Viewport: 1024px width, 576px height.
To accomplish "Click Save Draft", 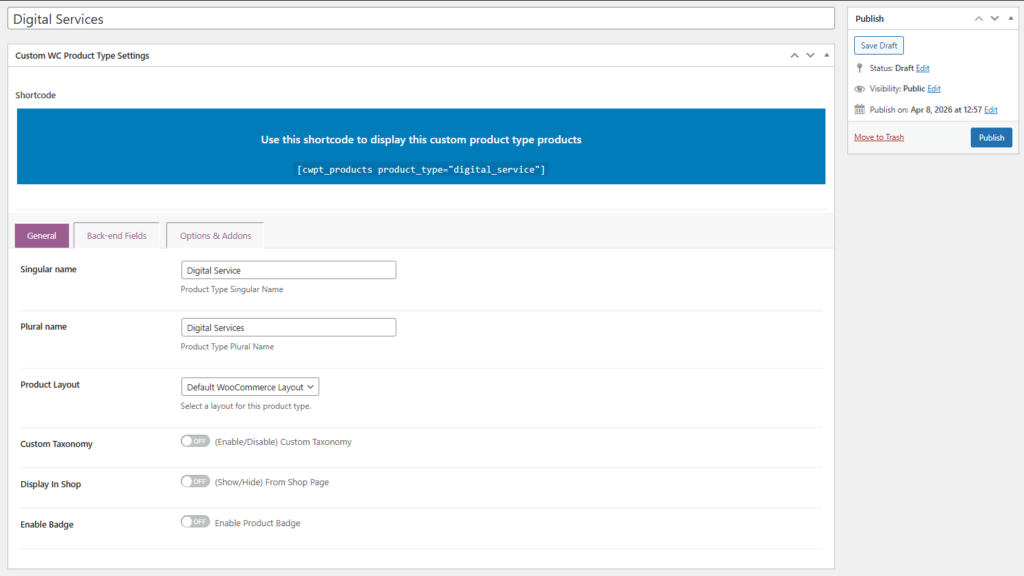I will click(878, 45).
